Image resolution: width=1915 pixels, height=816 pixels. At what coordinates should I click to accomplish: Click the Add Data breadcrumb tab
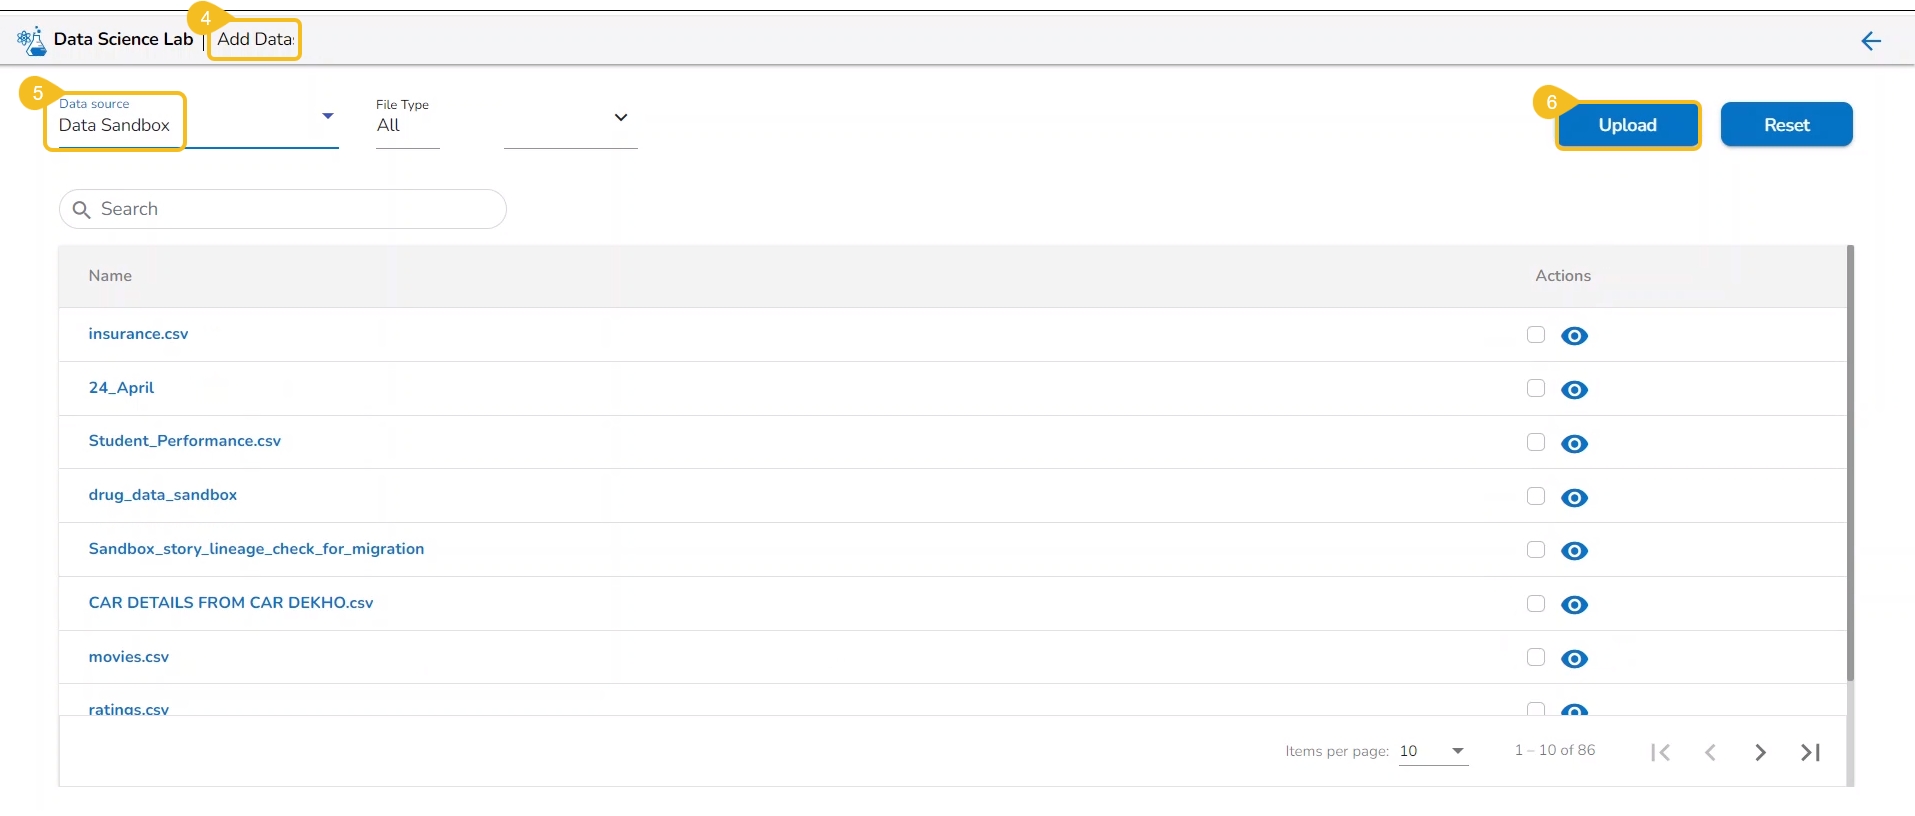(255, 40)
